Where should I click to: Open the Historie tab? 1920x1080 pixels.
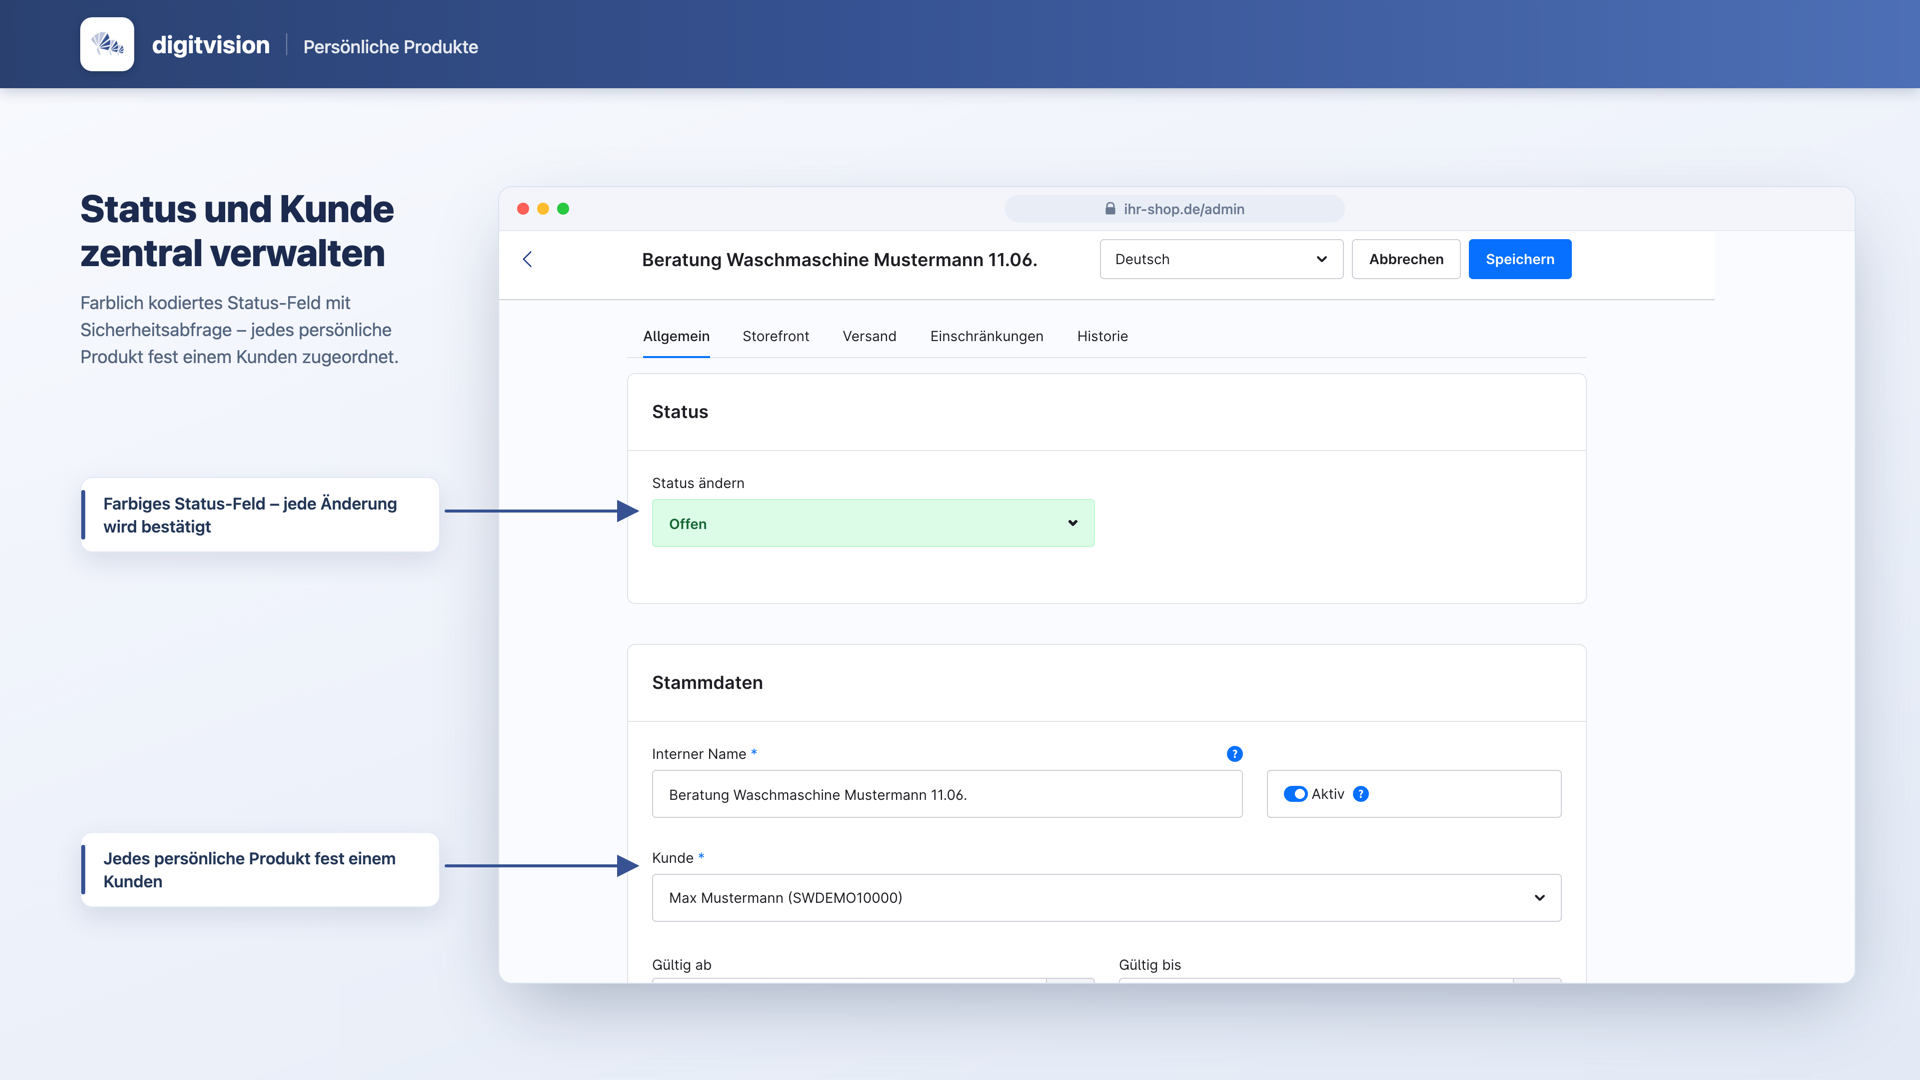(1102, 336)
